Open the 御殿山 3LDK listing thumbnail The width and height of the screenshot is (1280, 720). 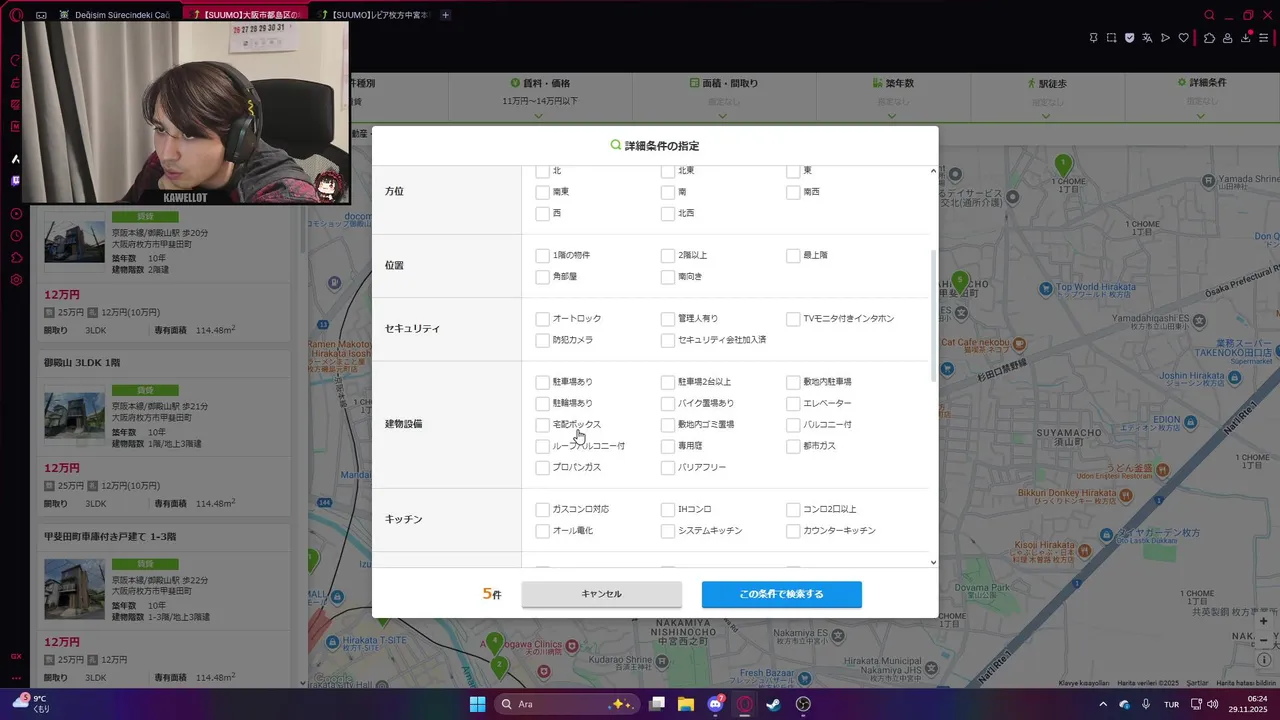[74, 416]
